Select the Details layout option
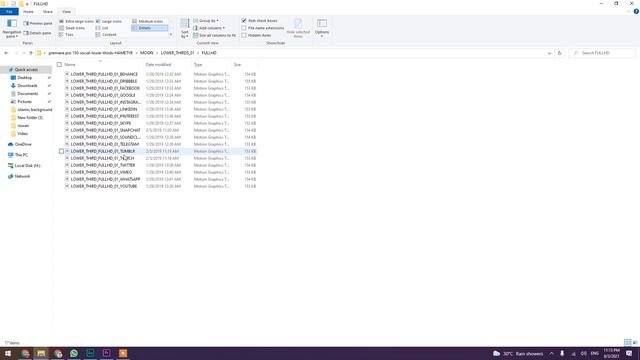Viewport: 640px width, 360px height. pos(149,28)
